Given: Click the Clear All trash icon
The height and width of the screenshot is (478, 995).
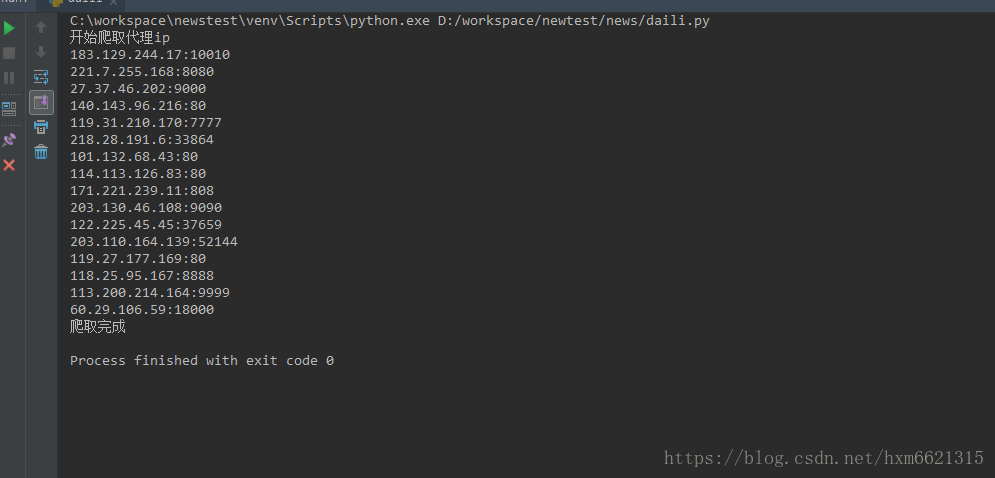Looking at the screenshot, I should tap(41, 152).
